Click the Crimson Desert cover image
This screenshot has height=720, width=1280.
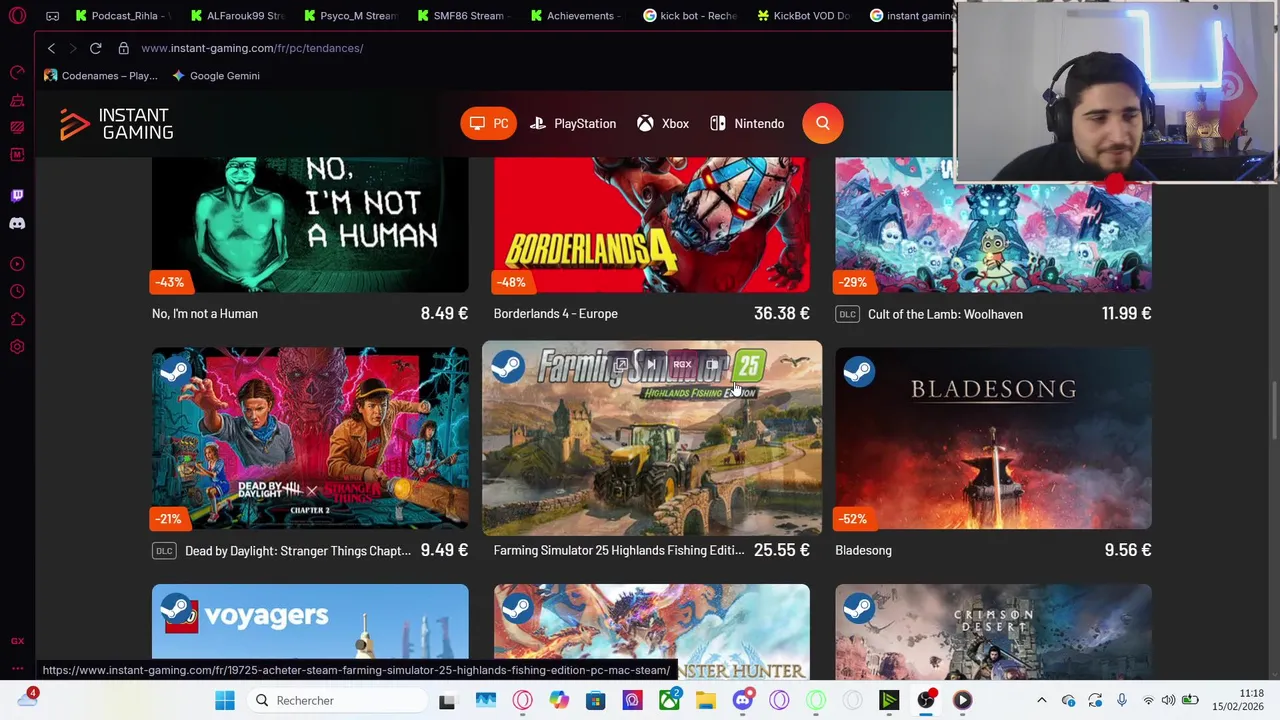[x=993, y=631]
